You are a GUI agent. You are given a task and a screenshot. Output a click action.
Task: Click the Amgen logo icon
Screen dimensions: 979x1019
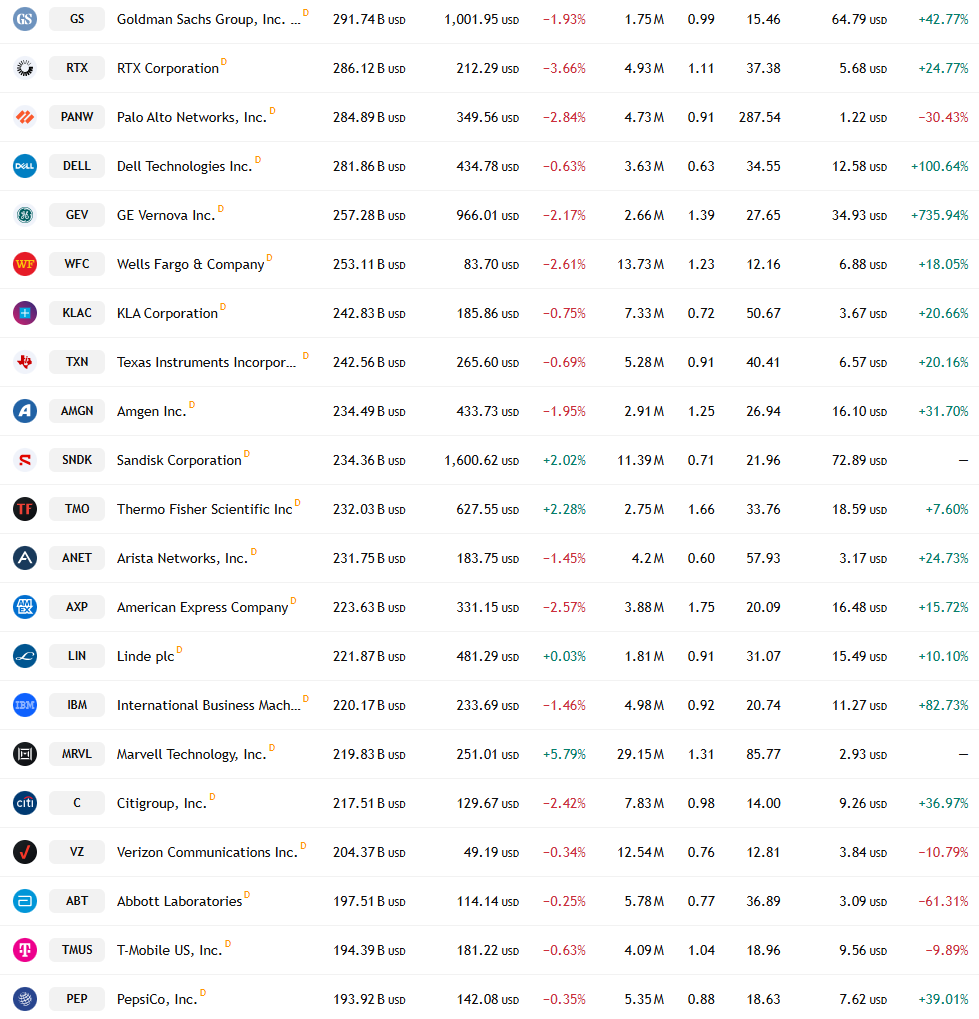25,411
